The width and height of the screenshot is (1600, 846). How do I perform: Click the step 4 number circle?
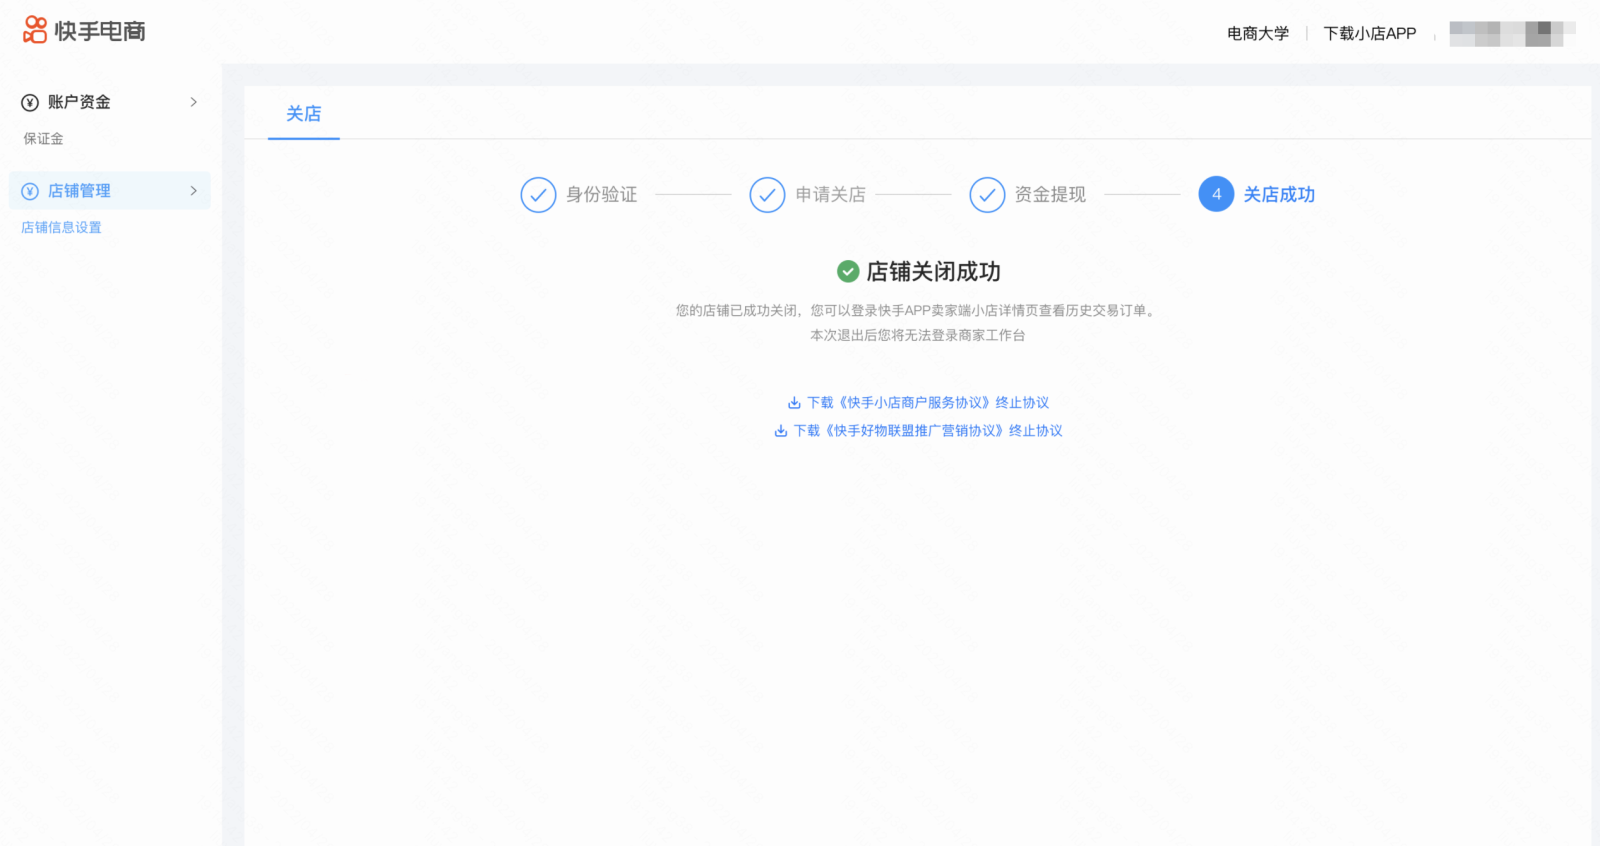click(1216, 194)
